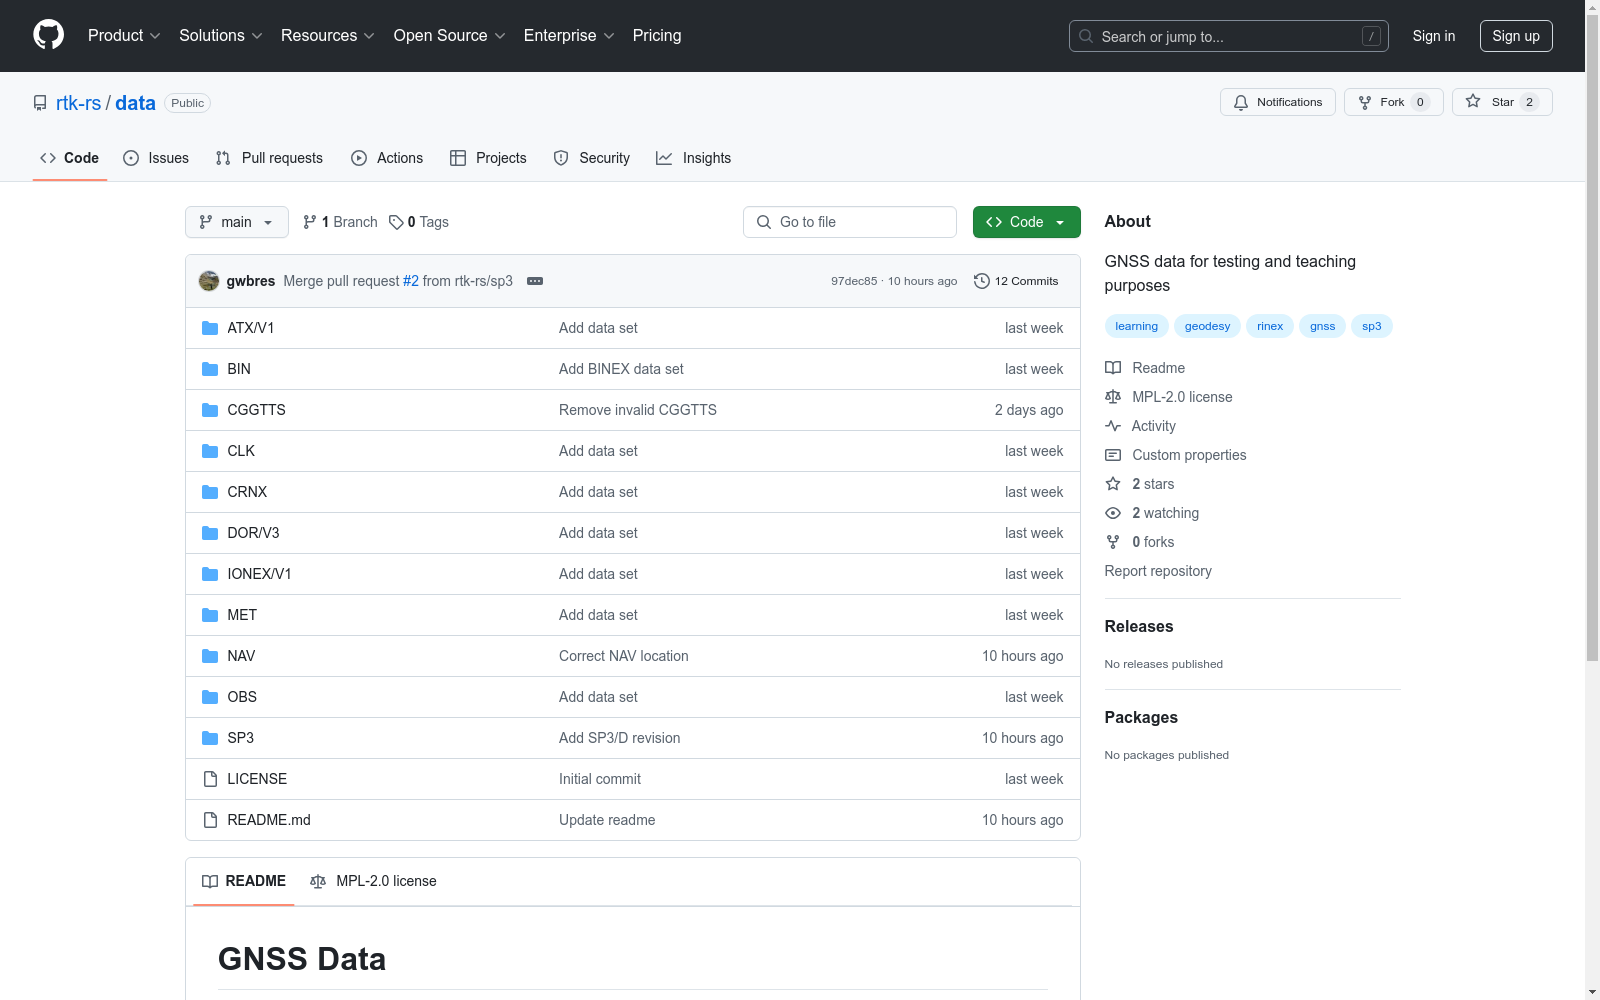Click the README.md file icon
This screenshot has width=1600, height=1000.
(210, 820)
